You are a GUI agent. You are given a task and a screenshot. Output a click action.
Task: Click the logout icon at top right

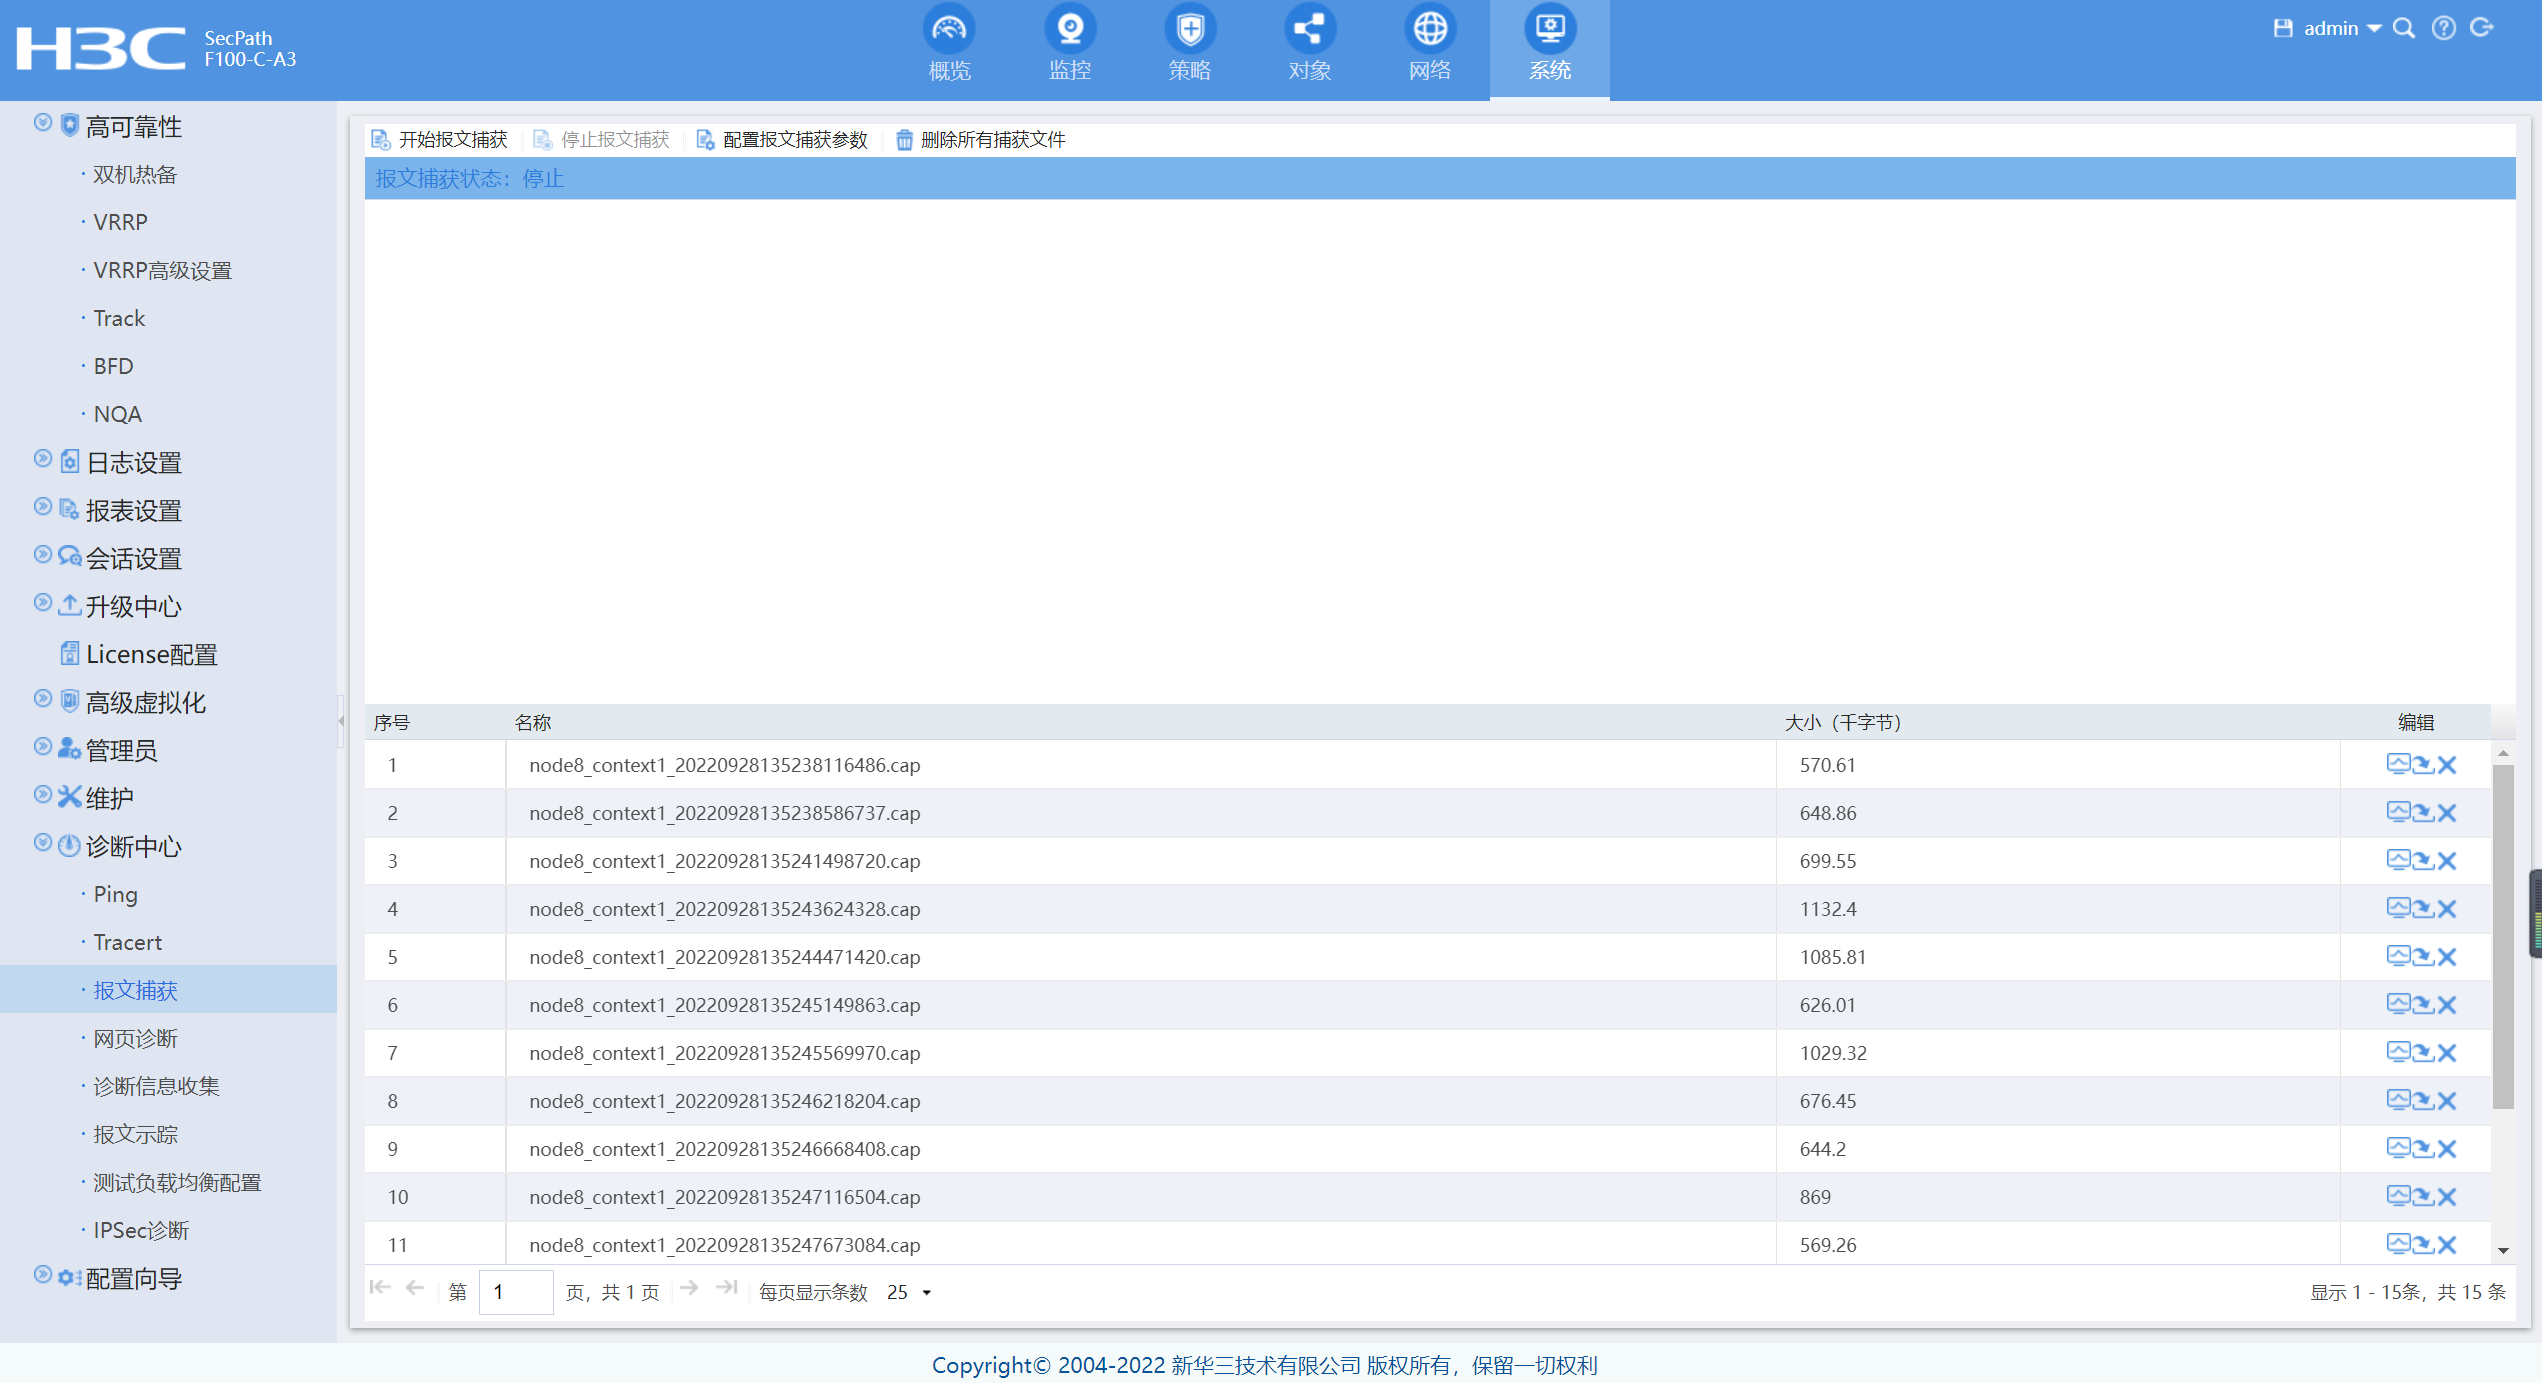2482,28
